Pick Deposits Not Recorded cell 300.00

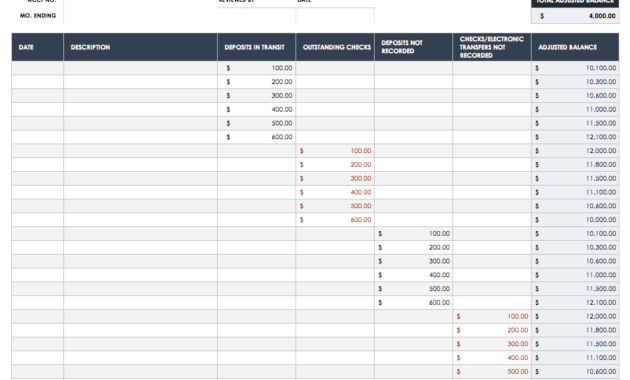413,261
